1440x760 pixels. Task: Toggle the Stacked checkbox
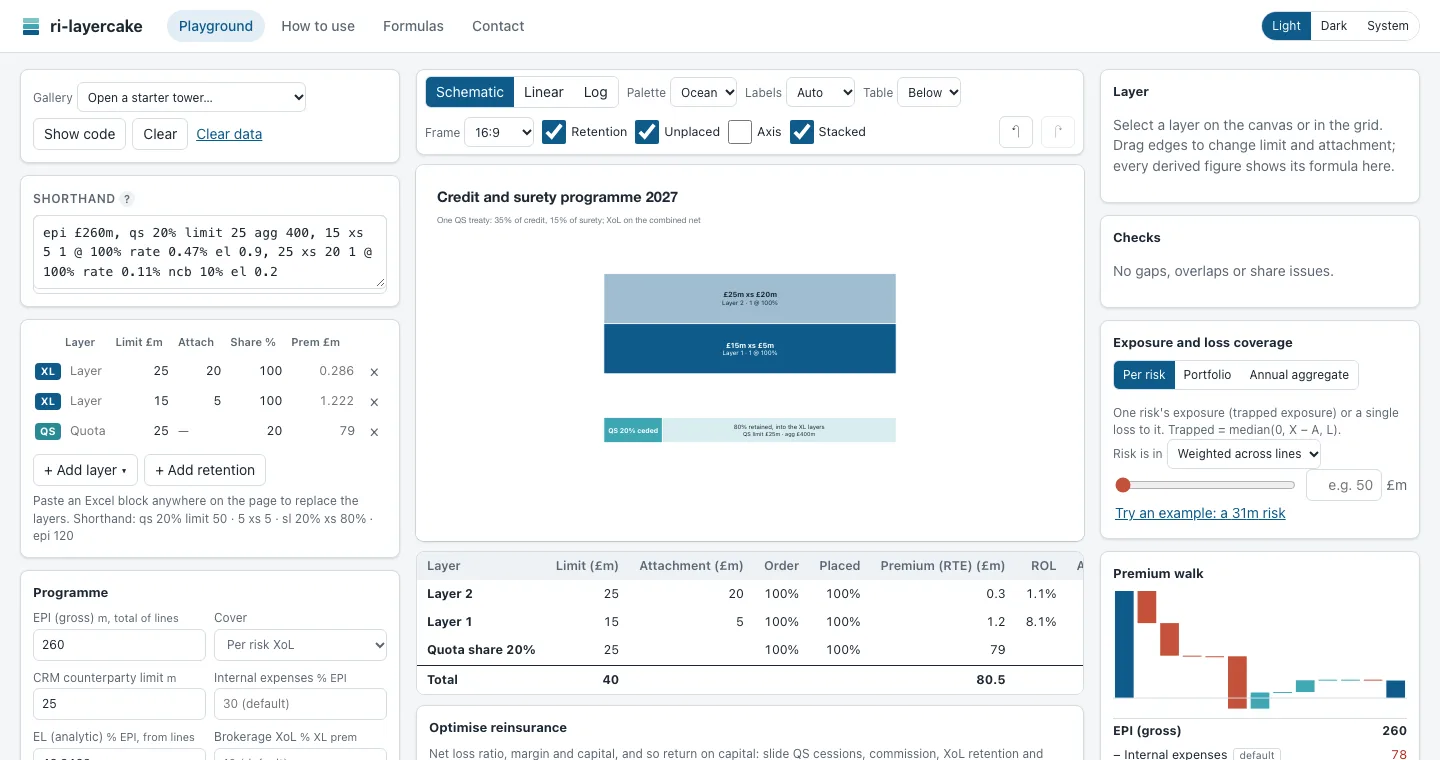tap(802, 131)
